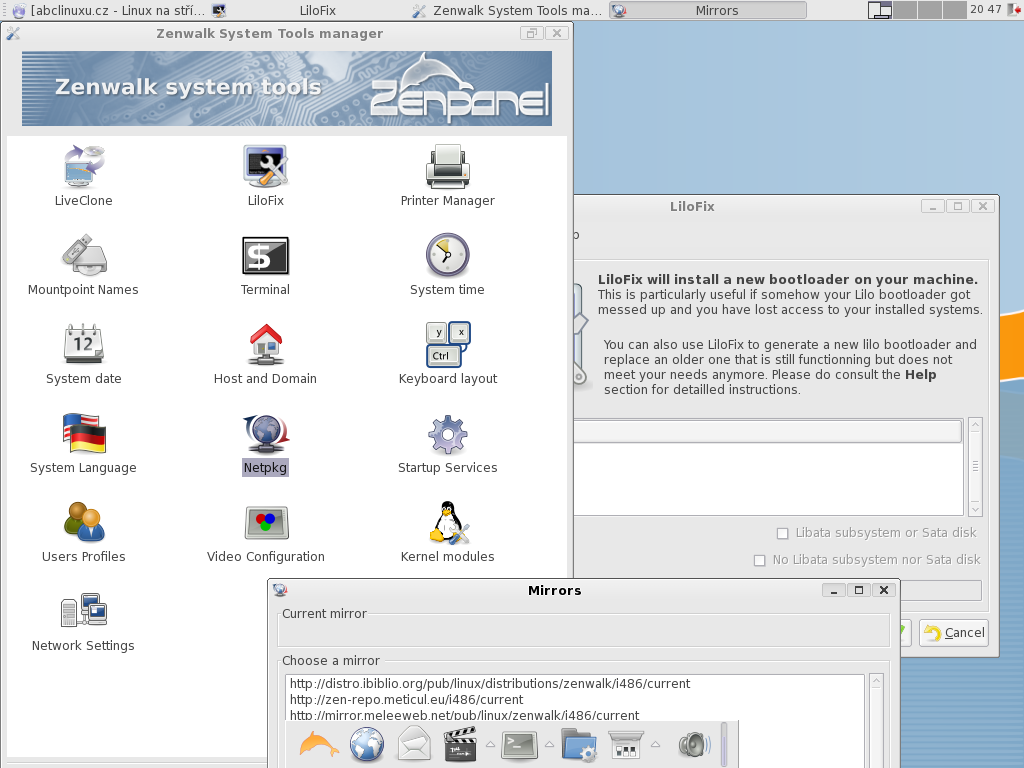
Task: Open Kernel modules tool
Action: coord(447,532)
